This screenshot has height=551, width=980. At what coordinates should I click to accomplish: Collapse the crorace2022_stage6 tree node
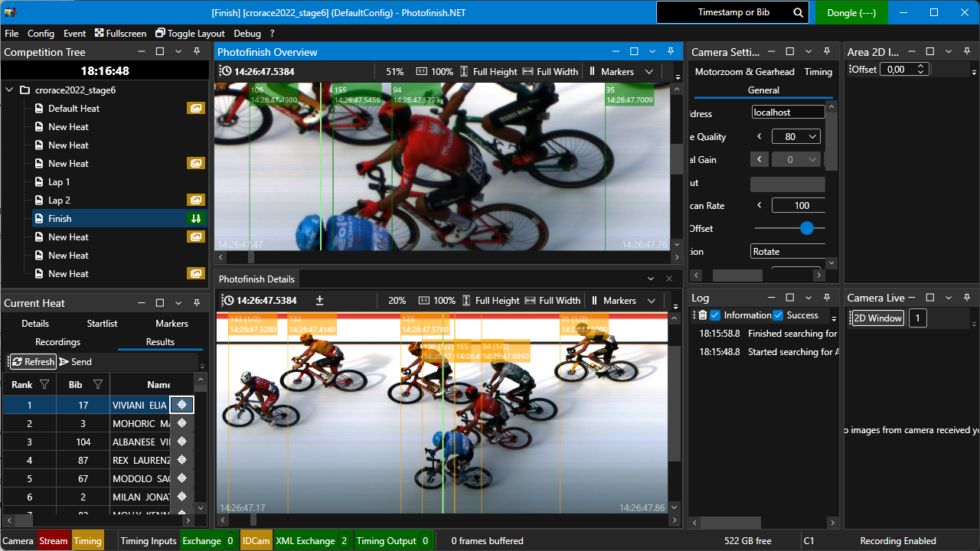10,90
